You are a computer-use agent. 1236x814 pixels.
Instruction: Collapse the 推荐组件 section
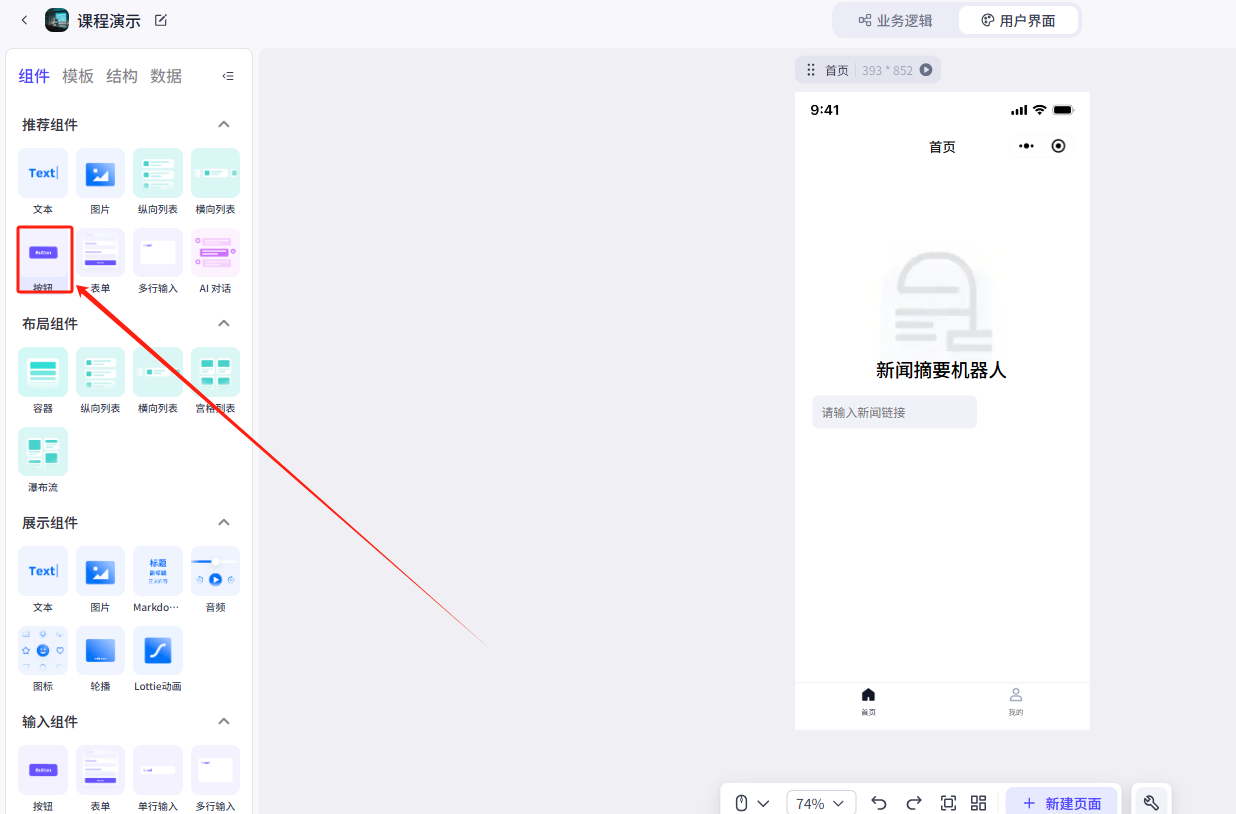click(224, 125)
